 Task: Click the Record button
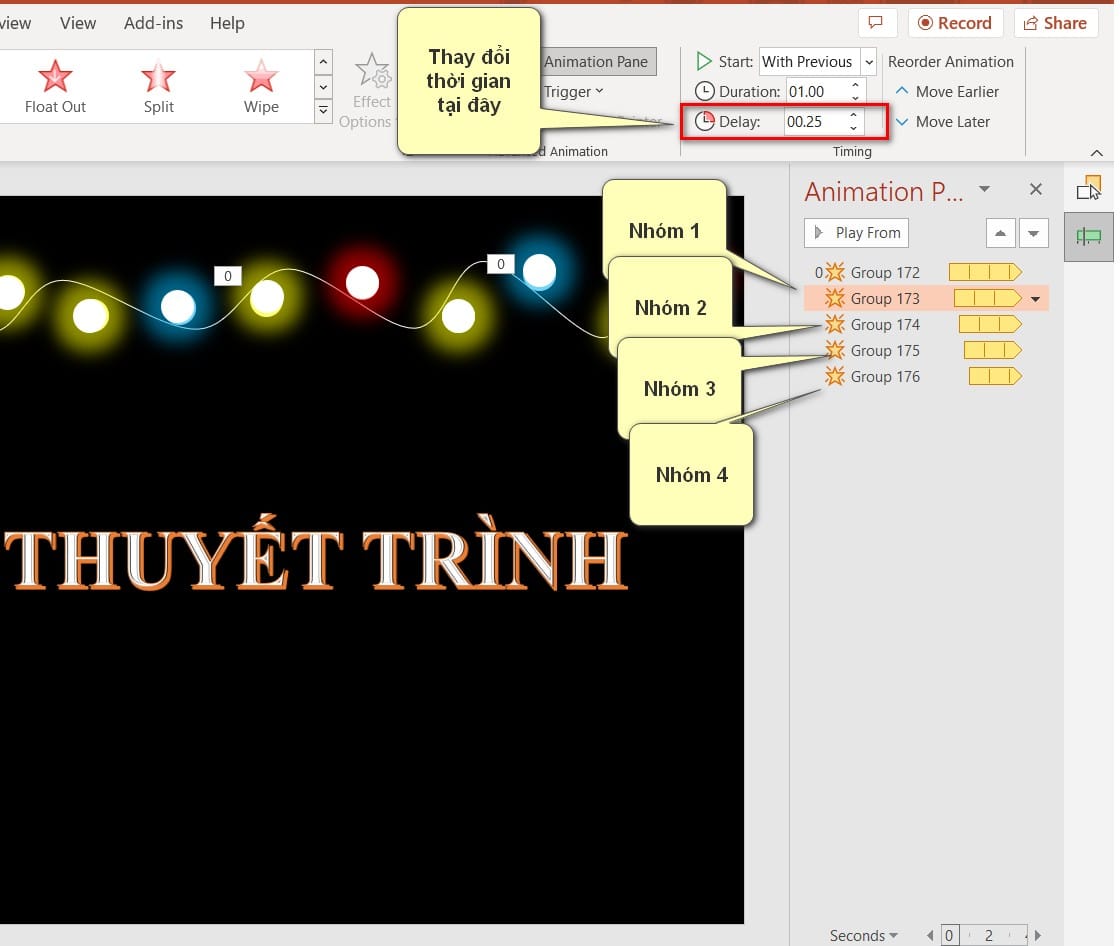[956, 23]
